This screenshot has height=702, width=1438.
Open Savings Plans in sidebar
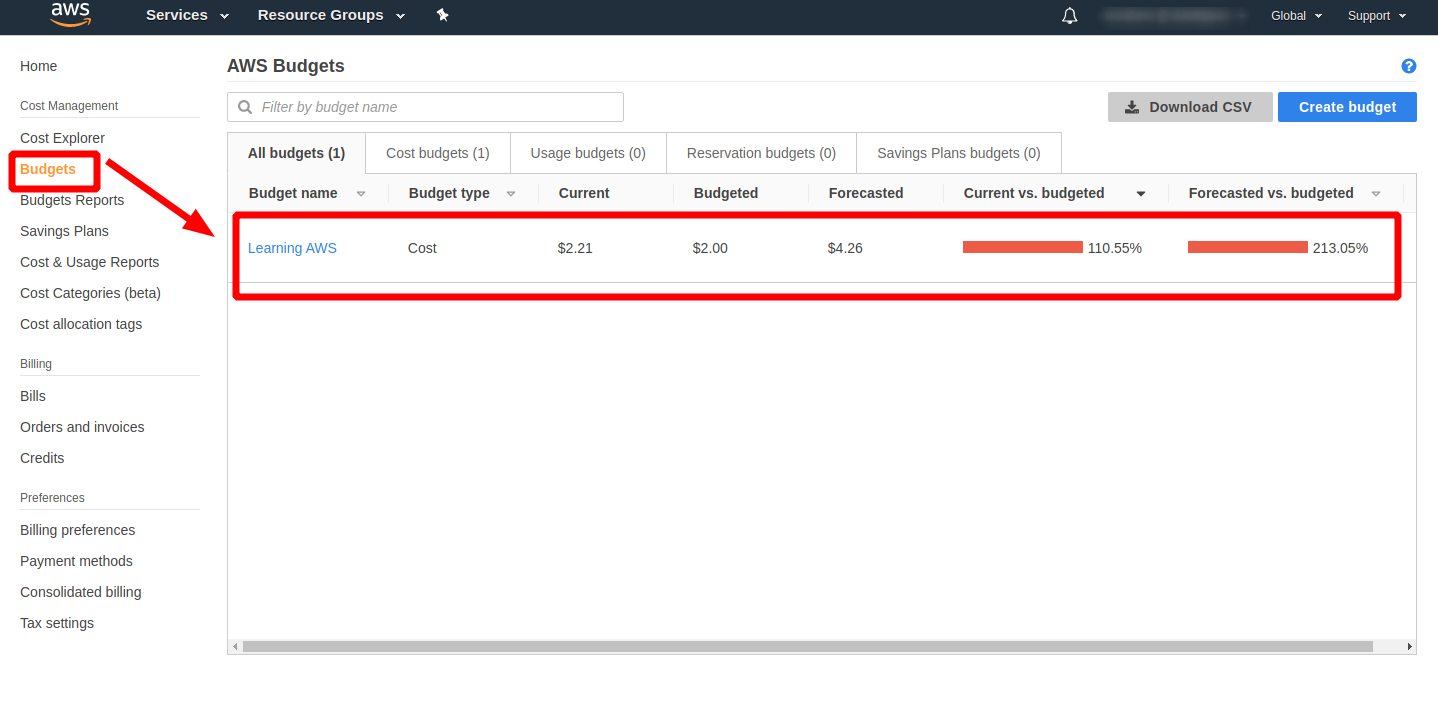pyautogui.click(x=64, y=231)
